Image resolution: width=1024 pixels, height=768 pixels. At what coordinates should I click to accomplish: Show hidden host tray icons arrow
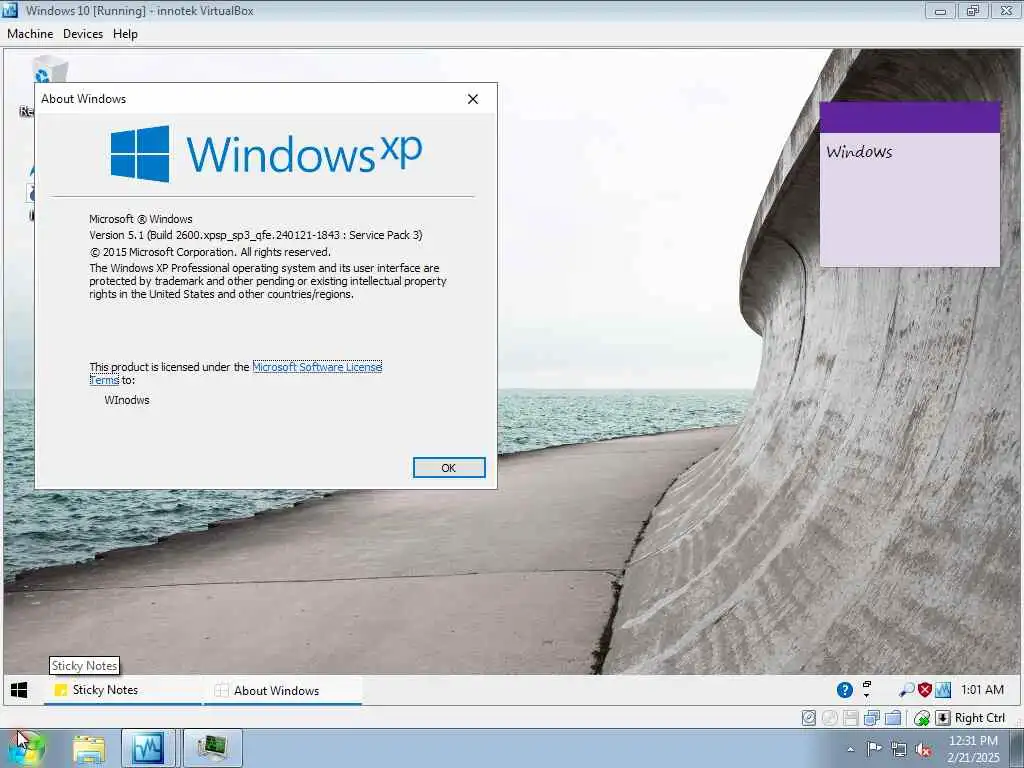850,750
